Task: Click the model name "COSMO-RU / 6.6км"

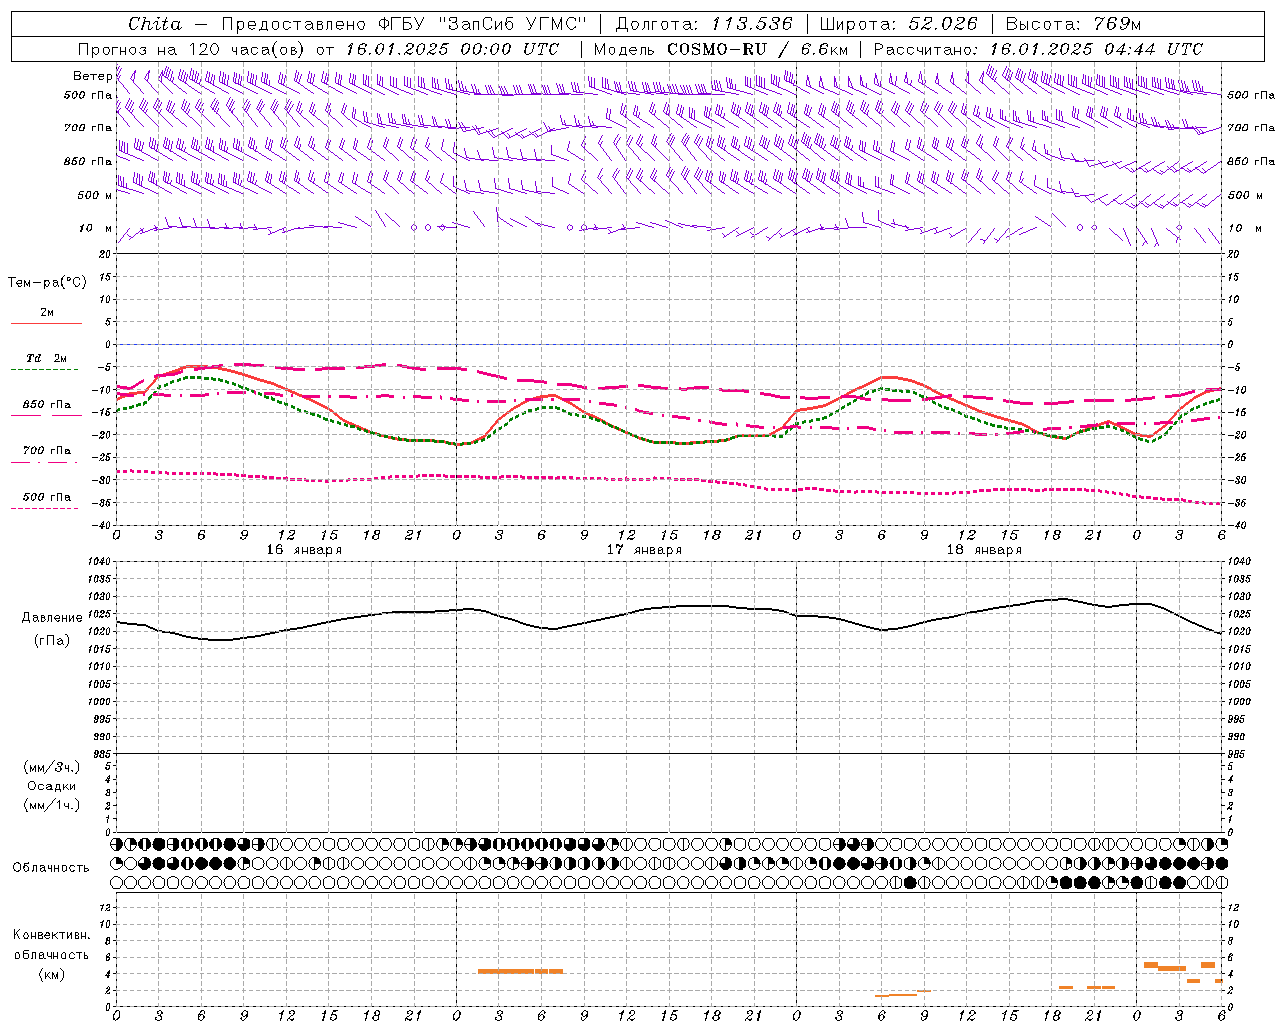Action: pyautogui.click(x=757, y=49)
